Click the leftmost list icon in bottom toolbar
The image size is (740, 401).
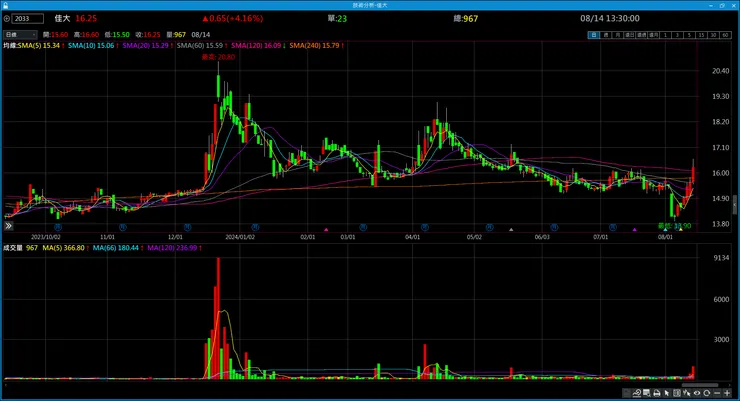626,393
